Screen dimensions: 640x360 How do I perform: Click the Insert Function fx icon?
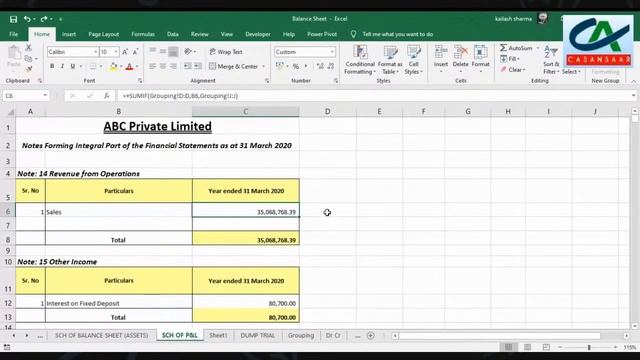[x=107, y=96]
